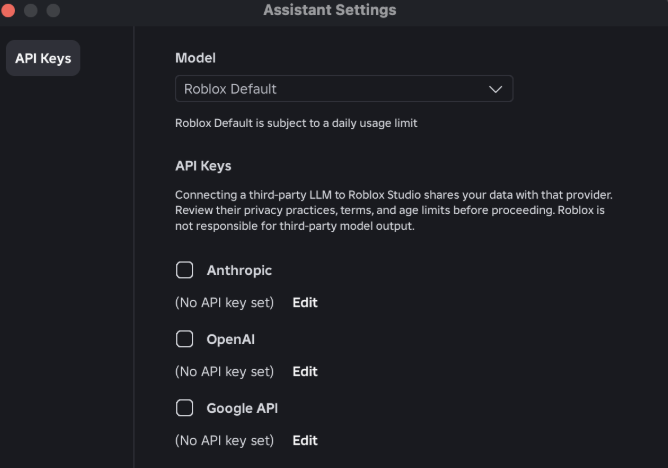Edit the Google API key
The image size is (668, 468).
pos(305,440)
